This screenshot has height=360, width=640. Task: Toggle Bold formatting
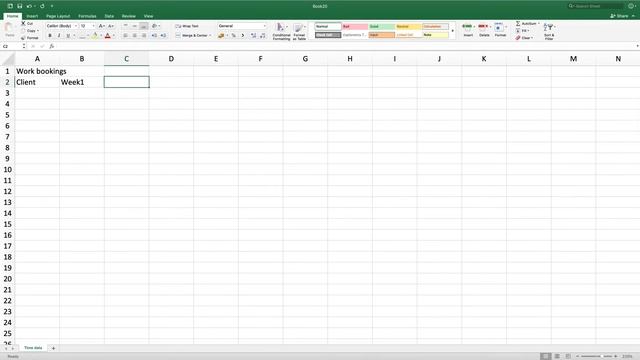[50, 36]
